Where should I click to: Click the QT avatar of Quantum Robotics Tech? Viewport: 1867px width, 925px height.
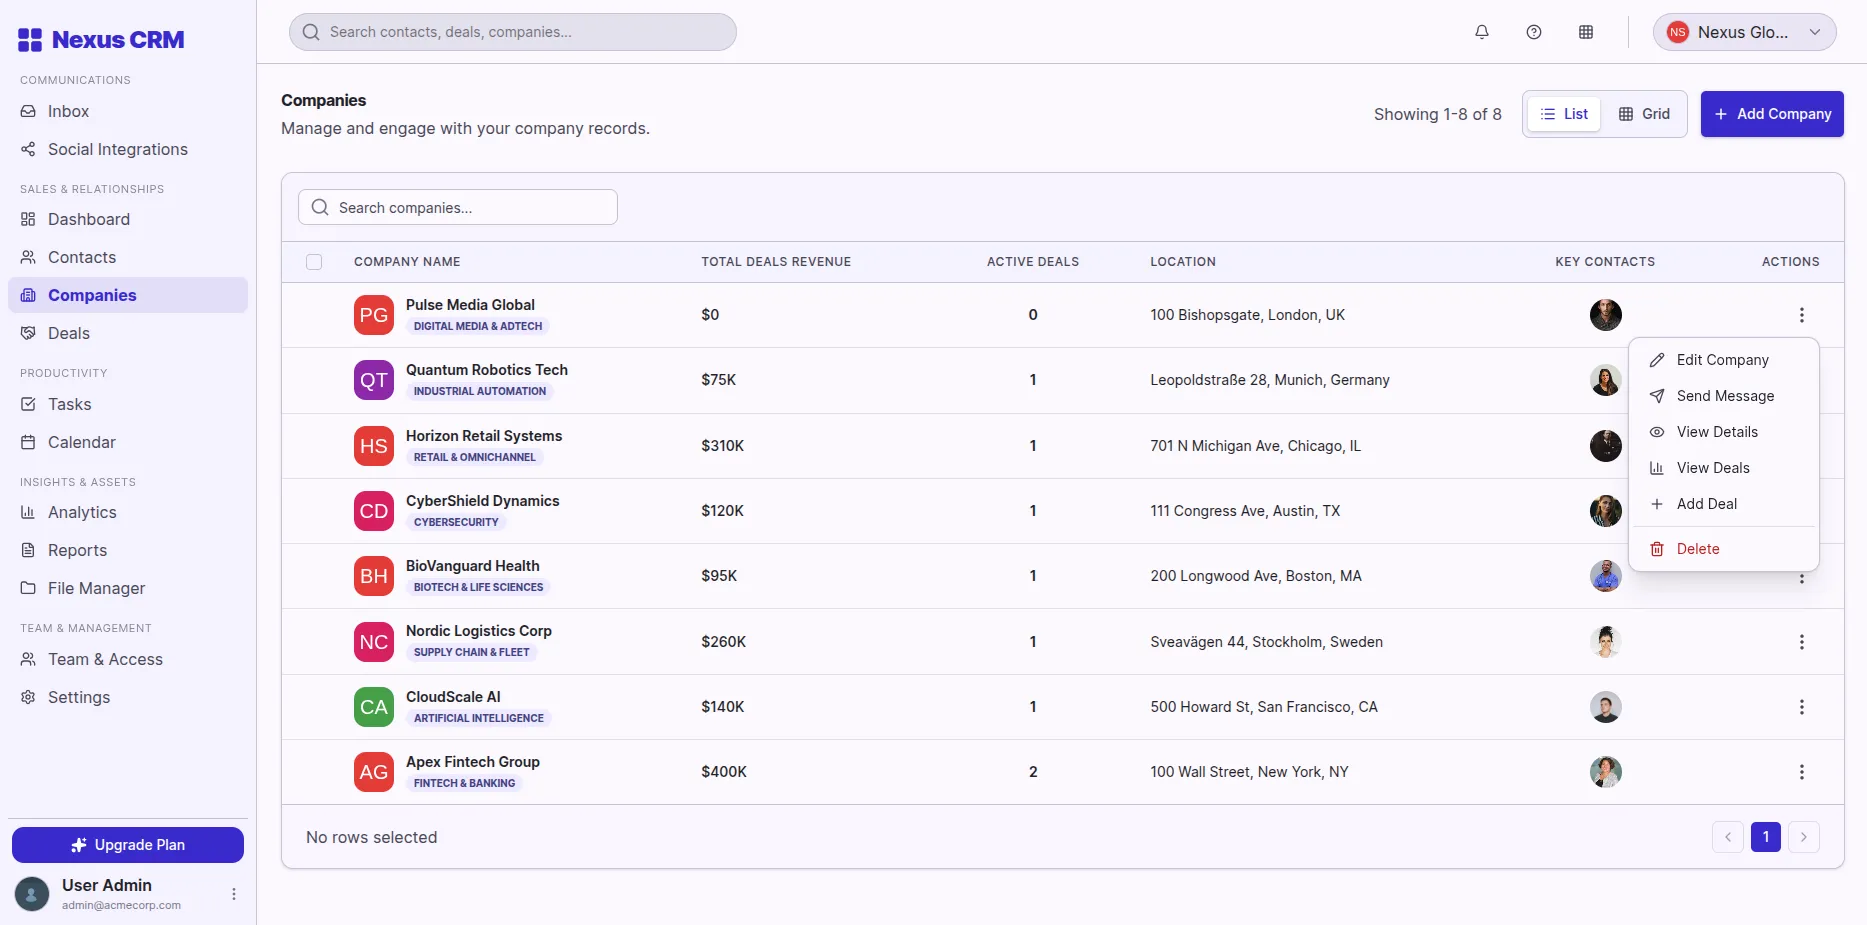coord(374,380)
